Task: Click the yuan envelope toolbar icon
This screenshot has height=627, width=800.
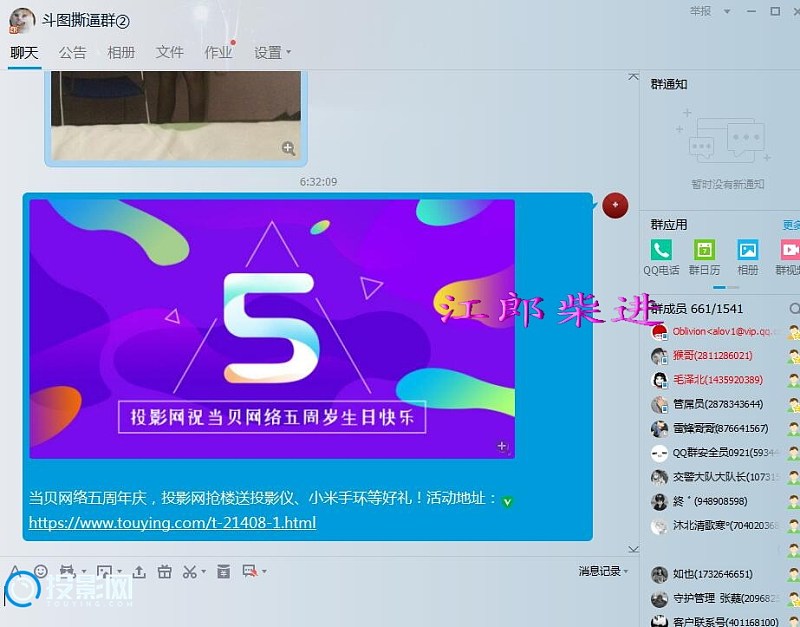Action: tap(223, 571)
